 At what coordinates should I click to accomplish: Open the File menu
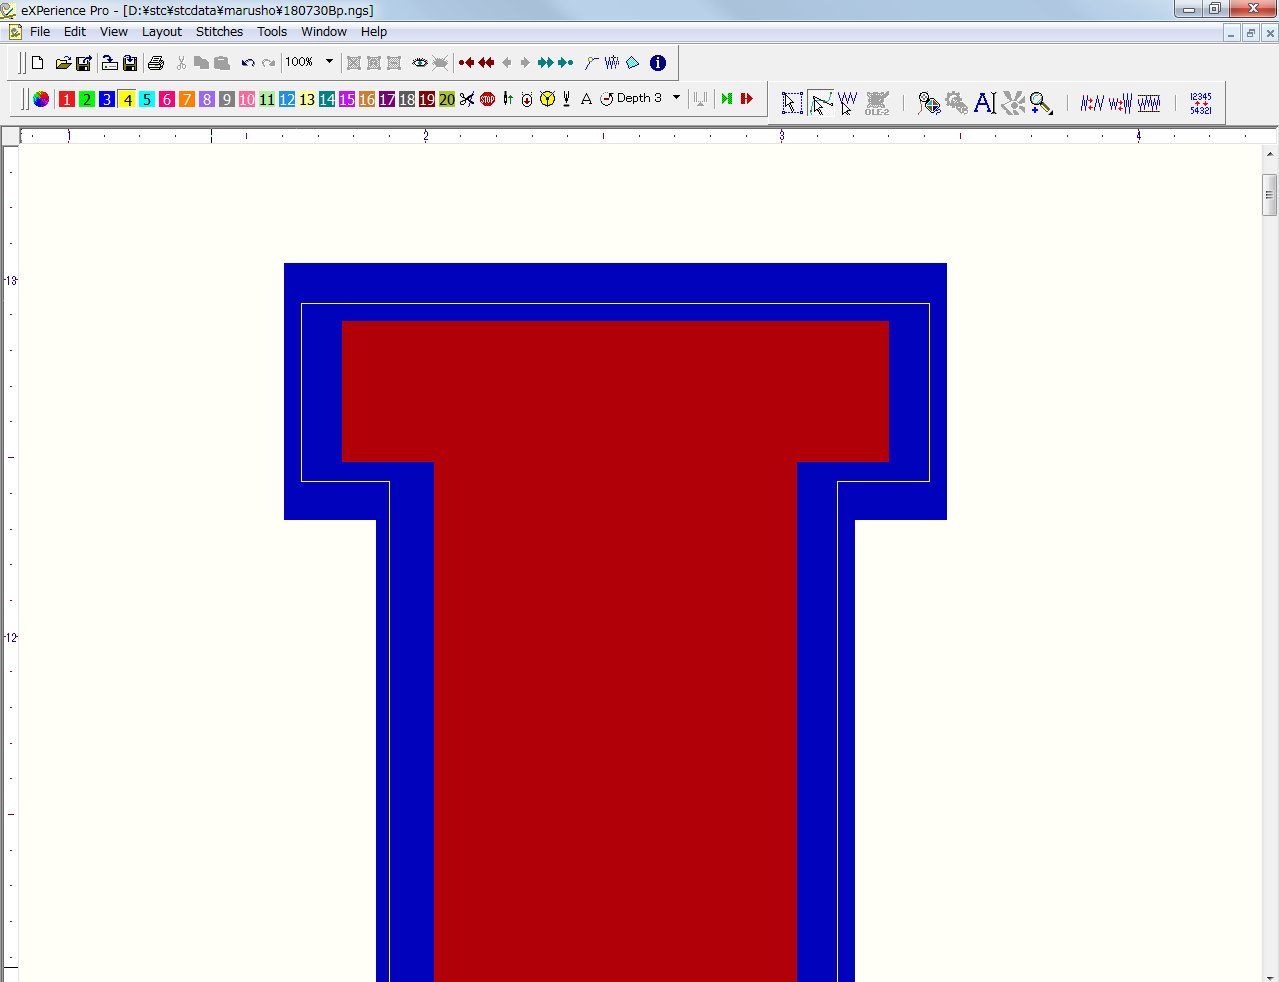click(40, 32)
